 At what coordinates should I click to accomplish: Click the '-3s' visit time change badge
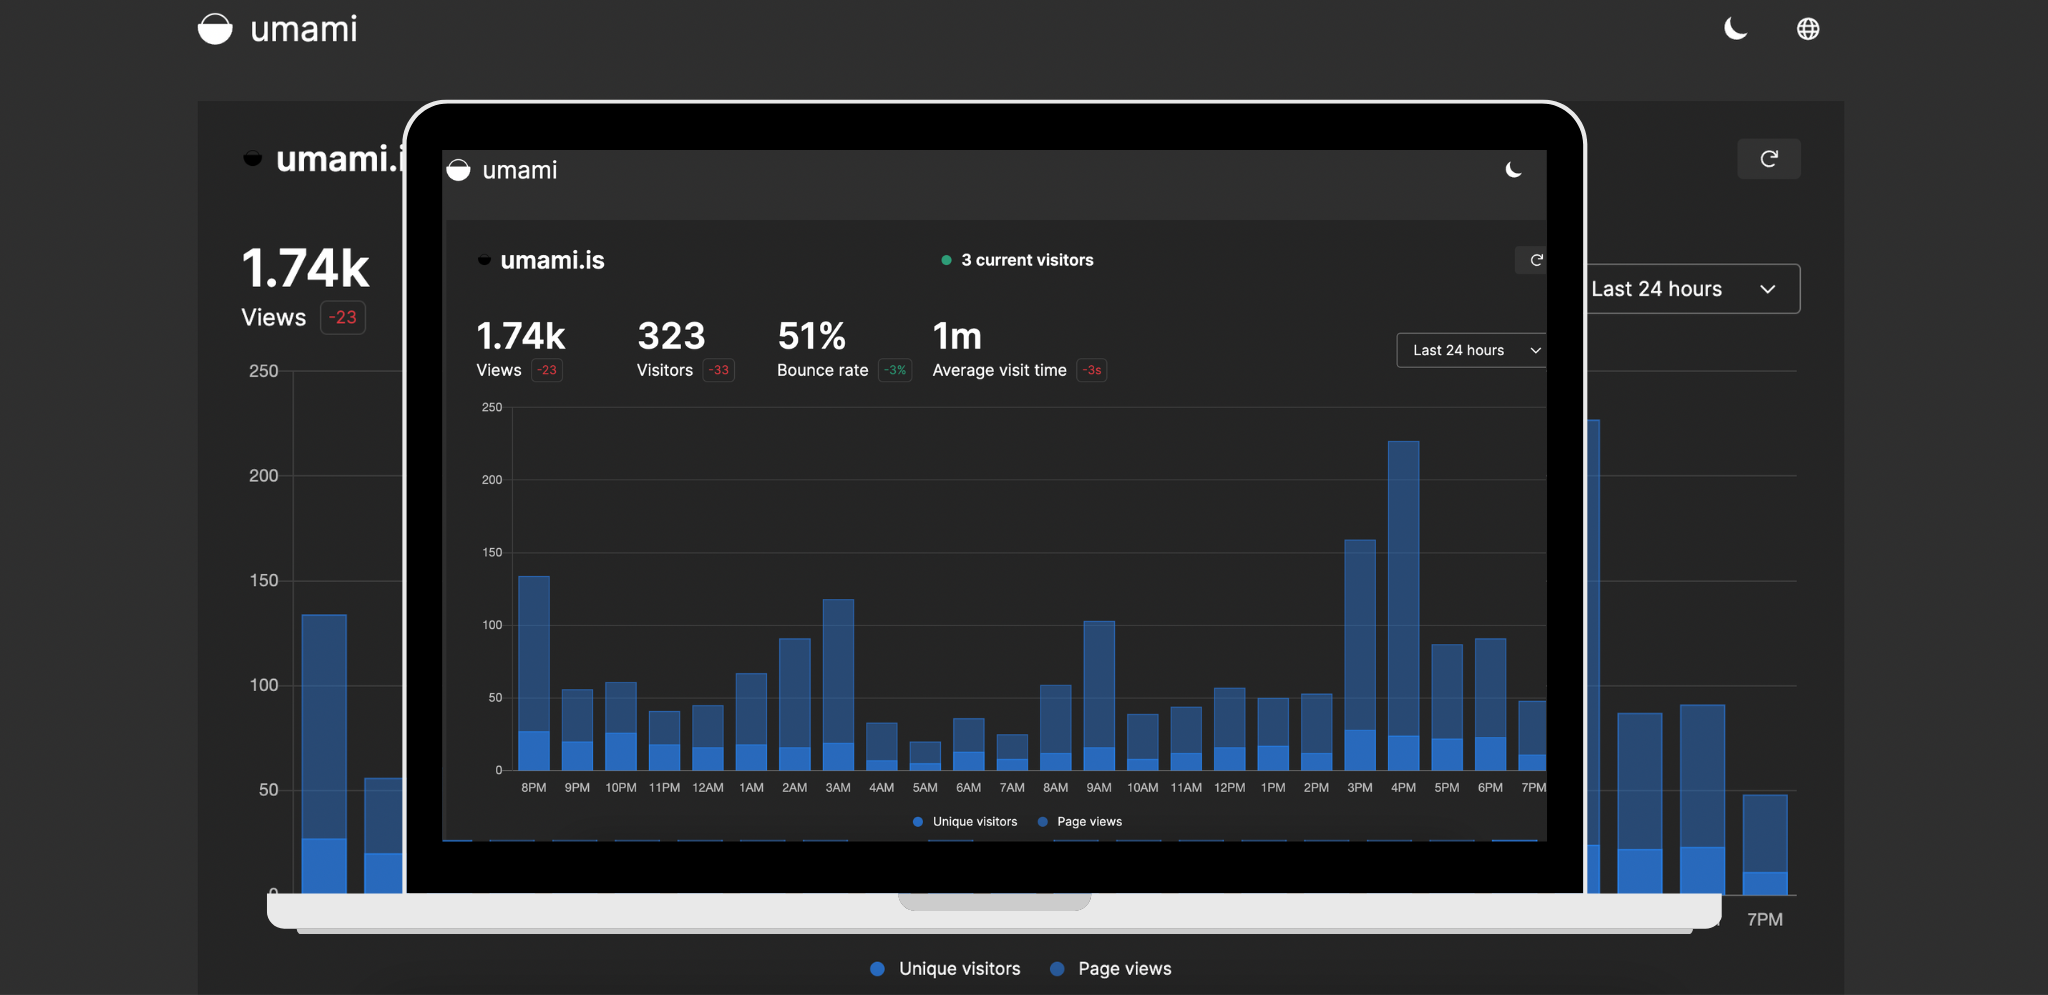[x=1092, y=370]
